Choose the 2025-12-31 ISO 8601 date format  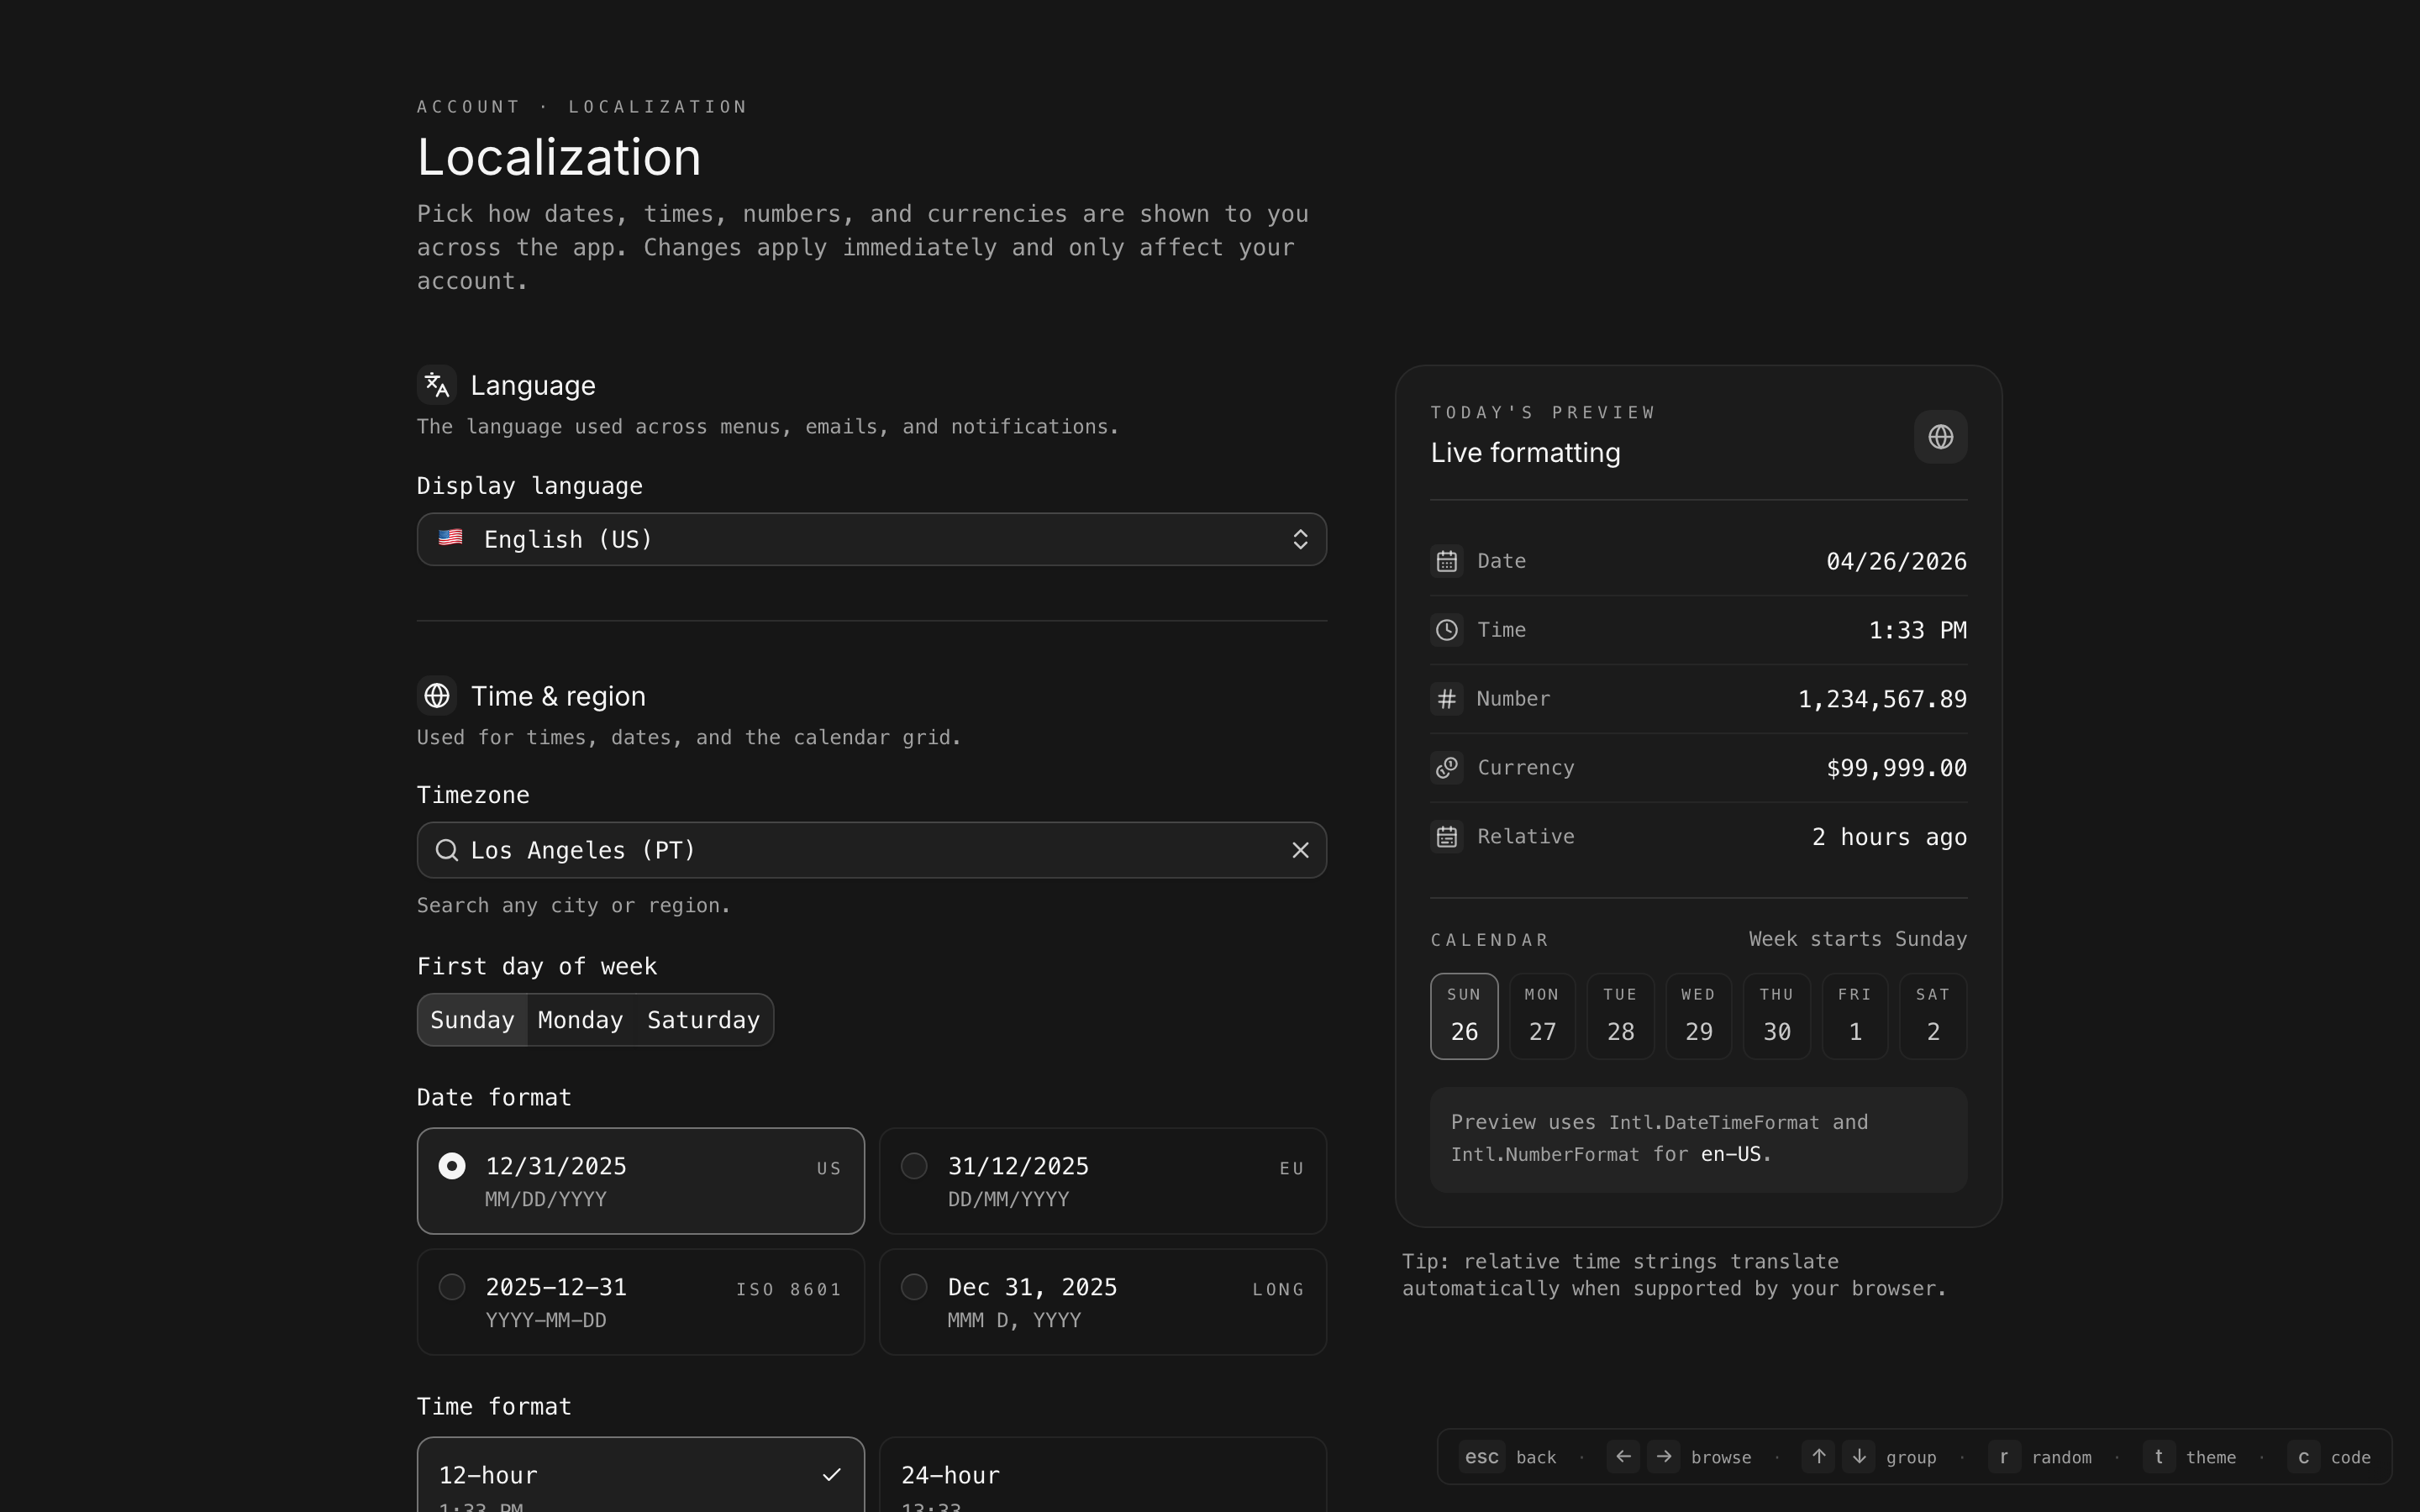(640, 1302)
